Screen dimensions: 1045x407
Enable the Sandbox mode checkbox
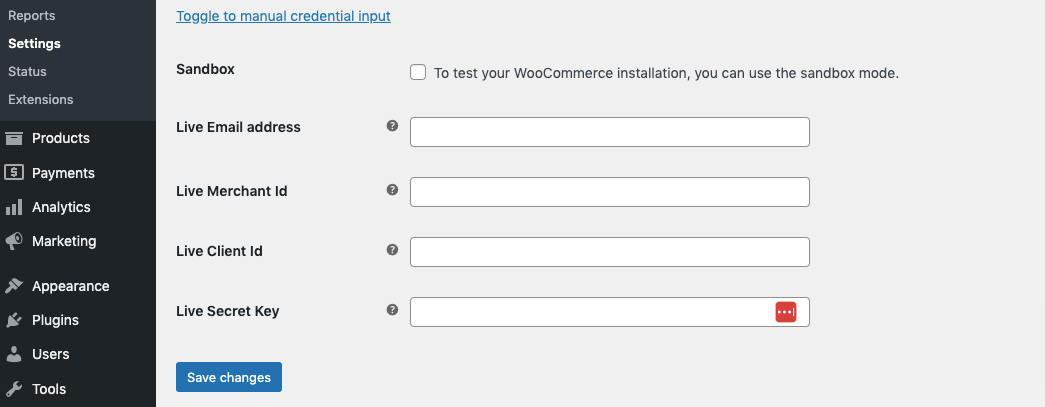tap(418, 72)
